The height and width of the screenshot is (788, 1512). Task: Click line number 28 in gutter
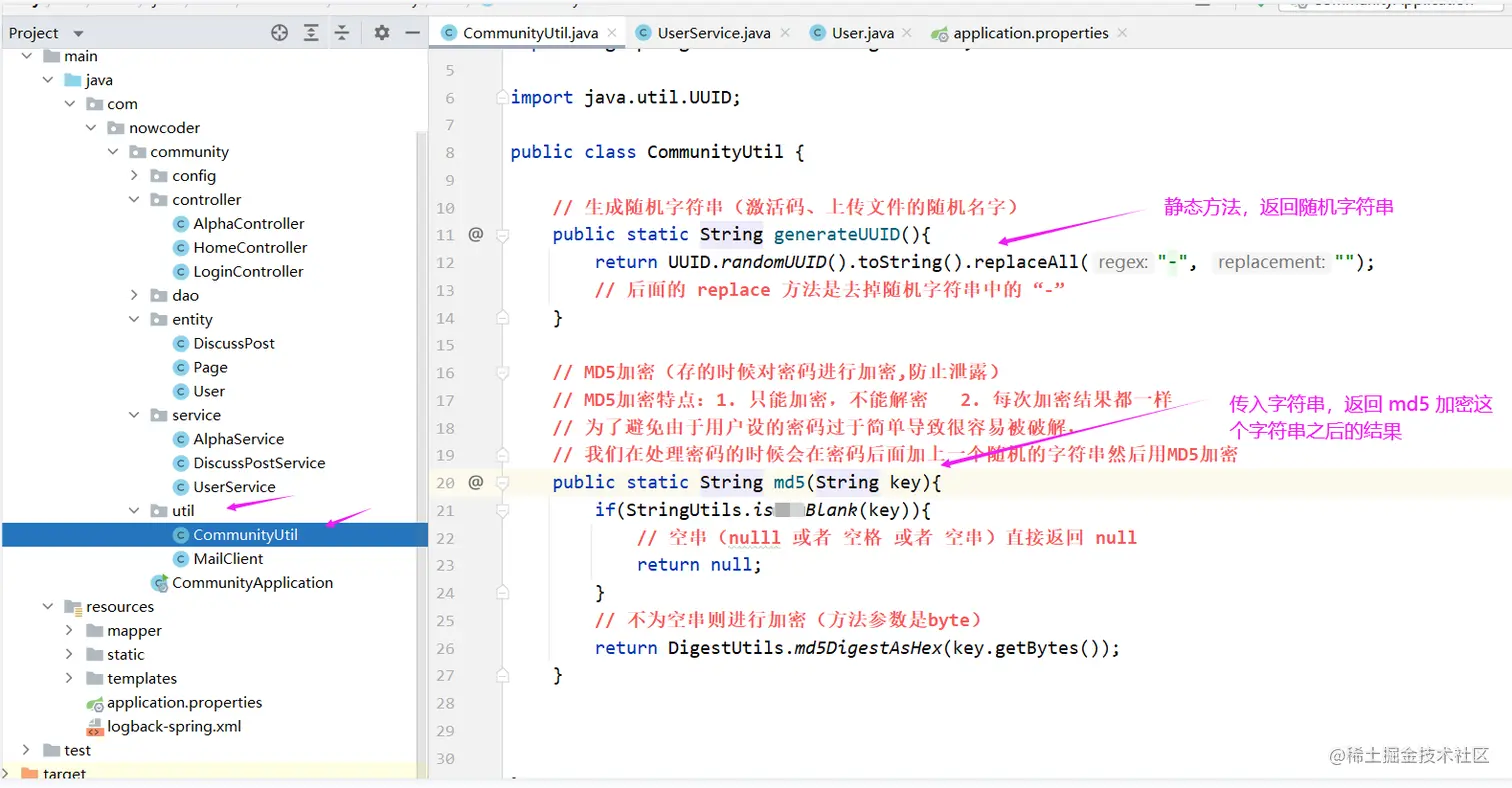click(445, 704)
